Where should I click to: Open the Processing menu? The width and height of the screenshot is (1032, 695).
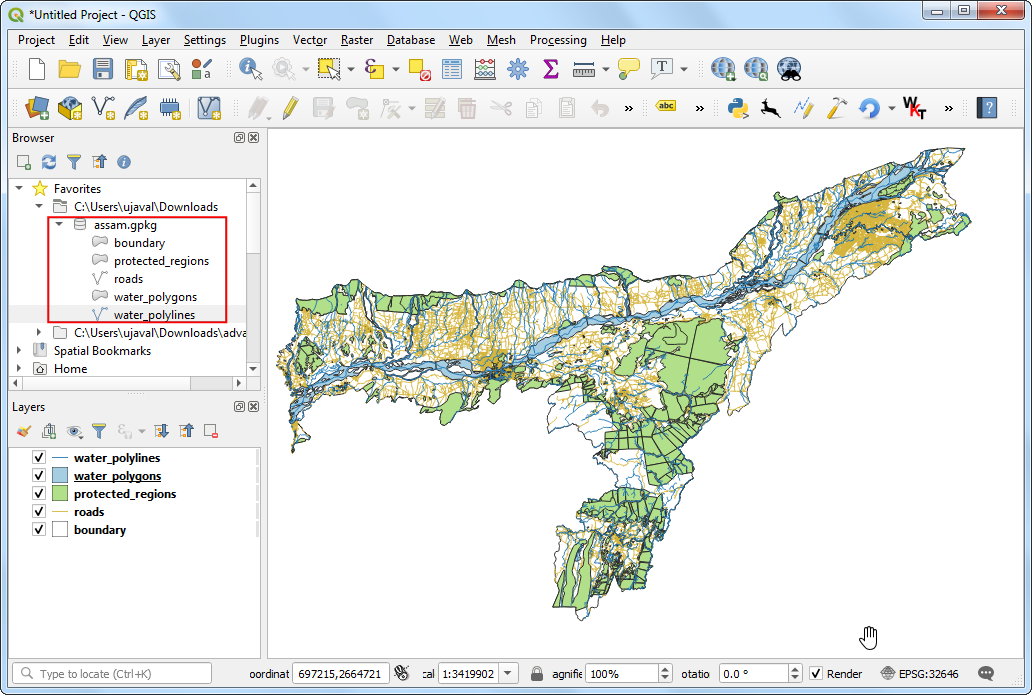558,40
